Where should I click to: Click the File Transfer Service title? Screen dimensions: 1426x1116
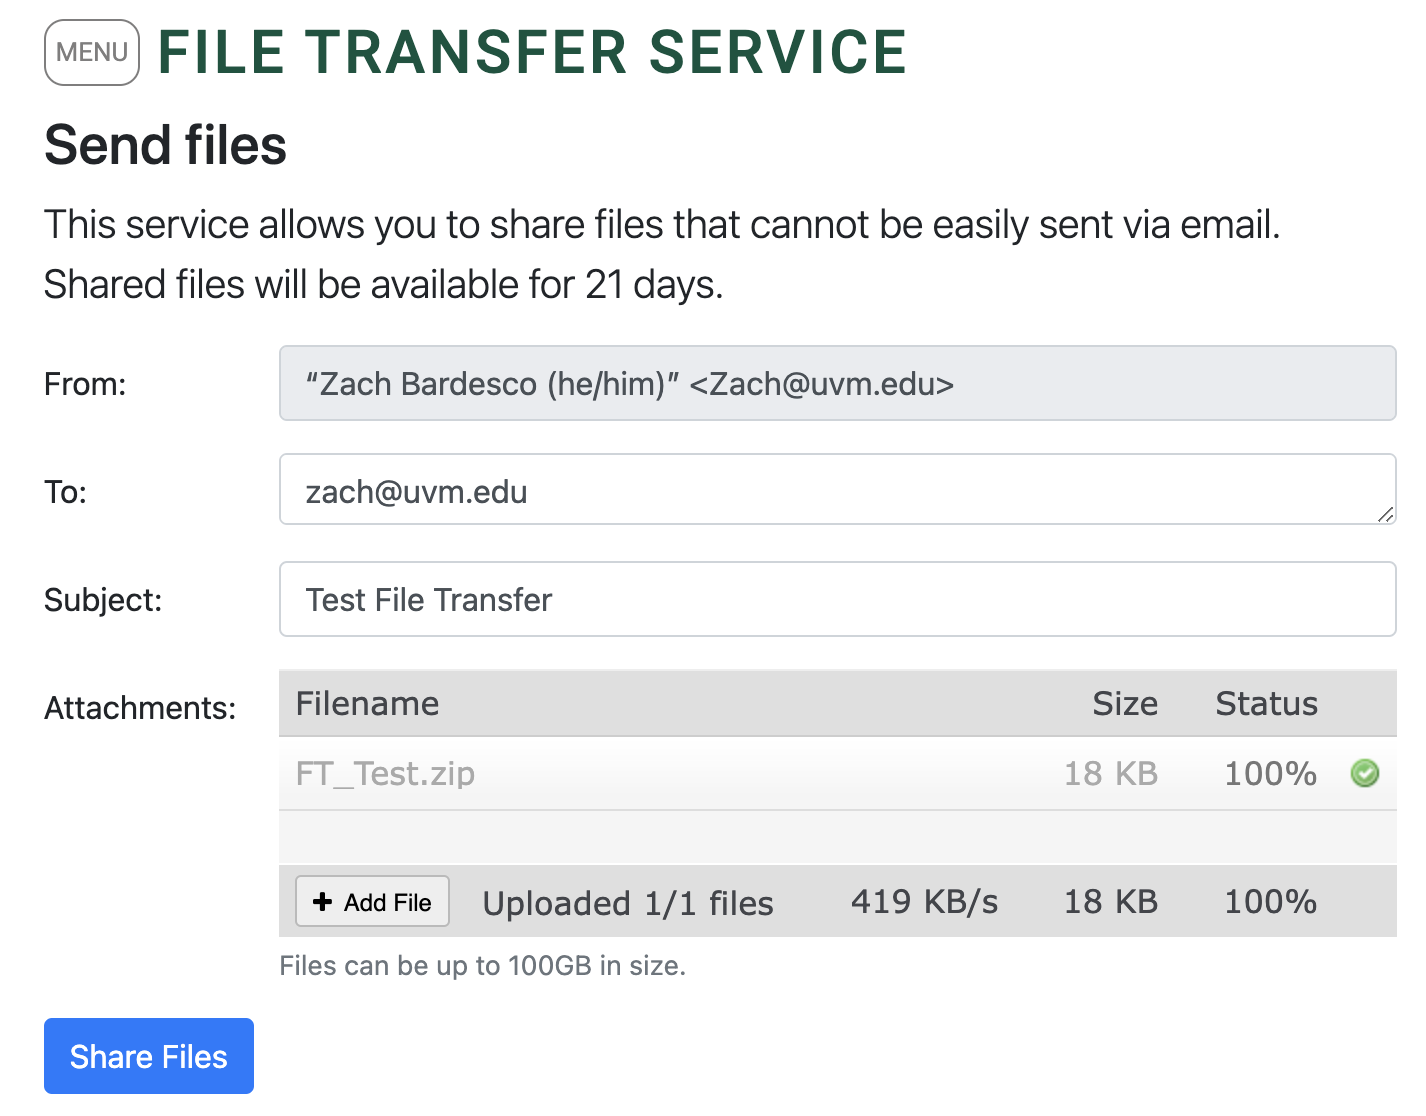[x=532, y=52]
